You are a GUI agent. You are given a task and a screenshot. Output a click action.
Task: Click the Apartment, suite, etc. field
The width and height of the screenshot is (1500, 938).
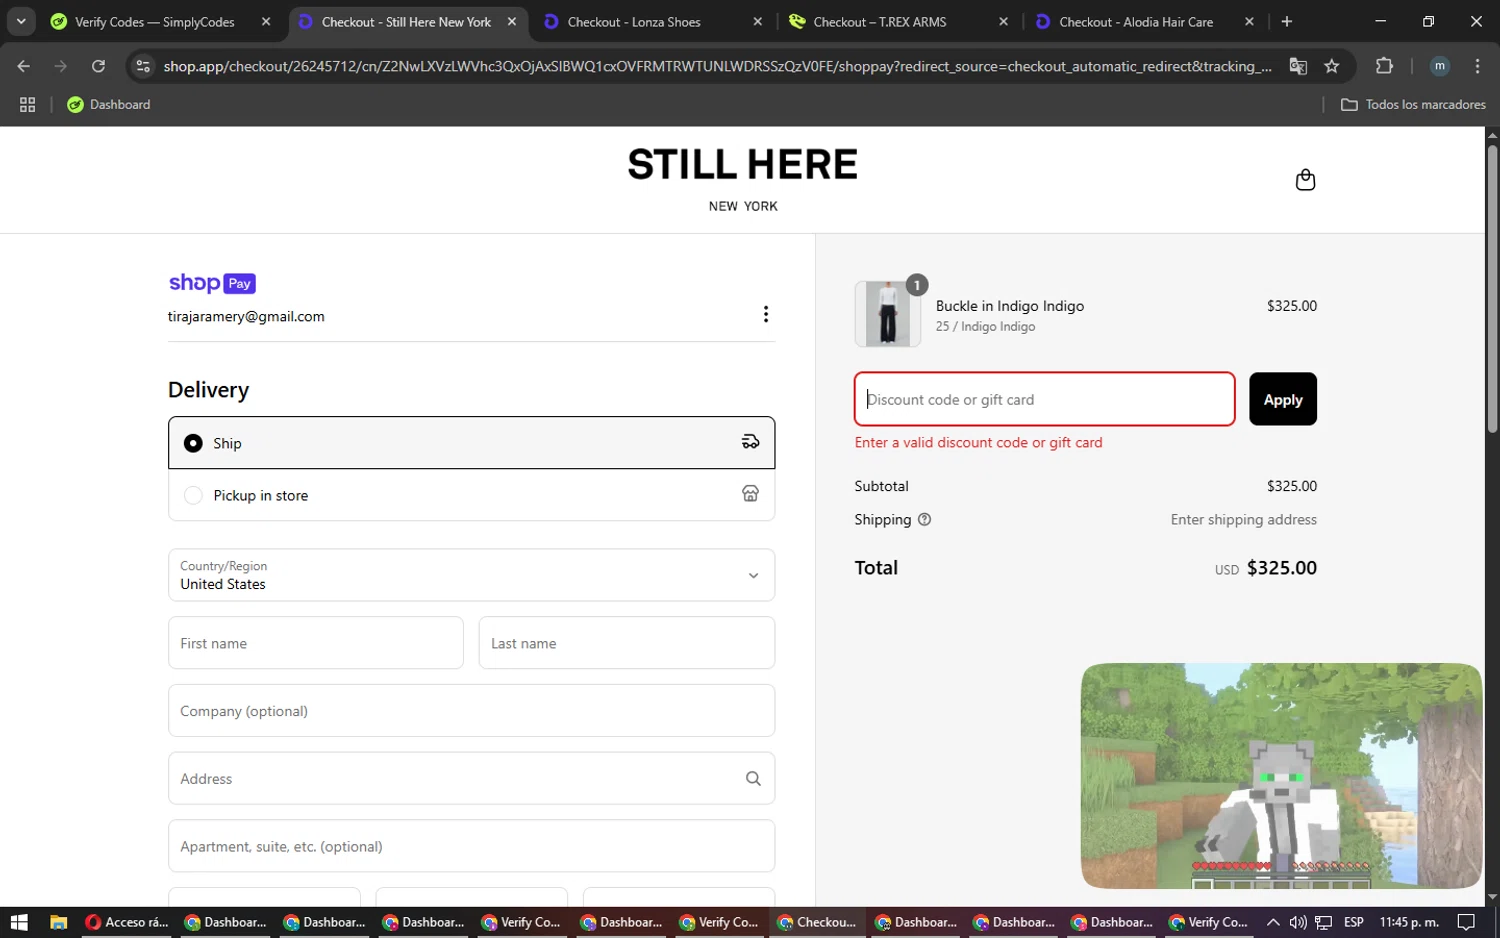point(471,847)
